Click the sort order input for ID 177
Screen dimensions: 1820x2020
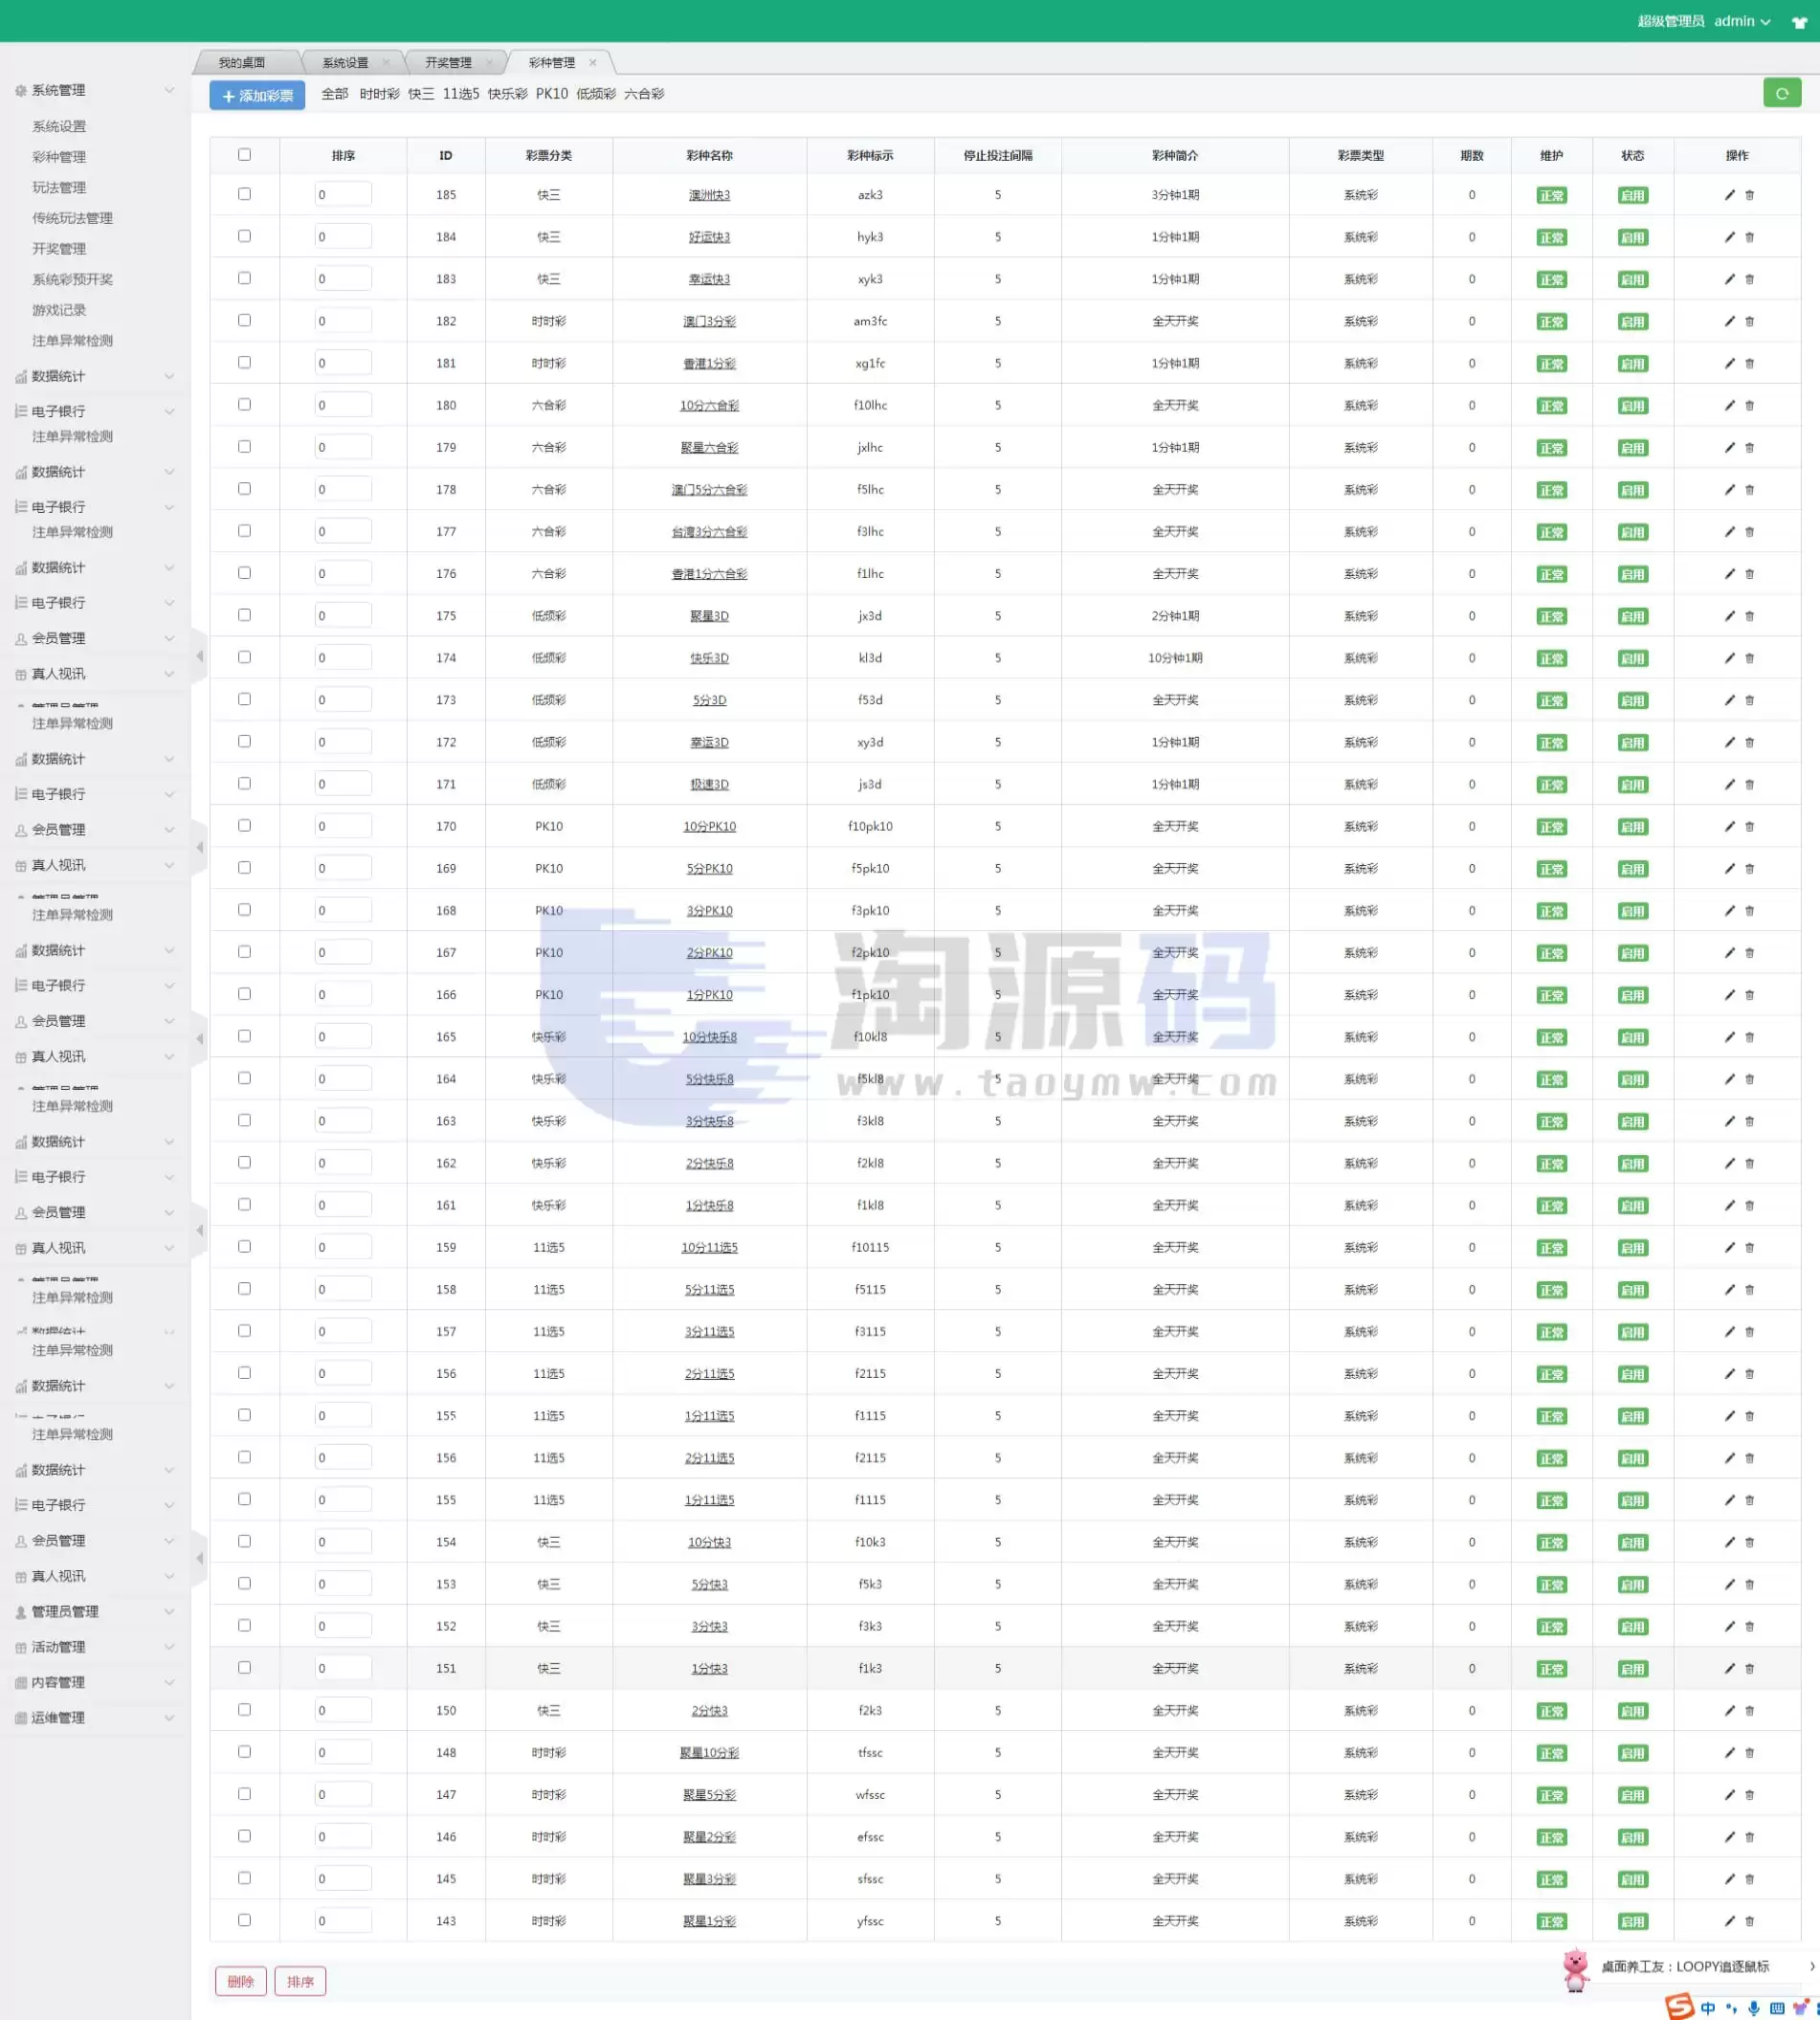342,531
